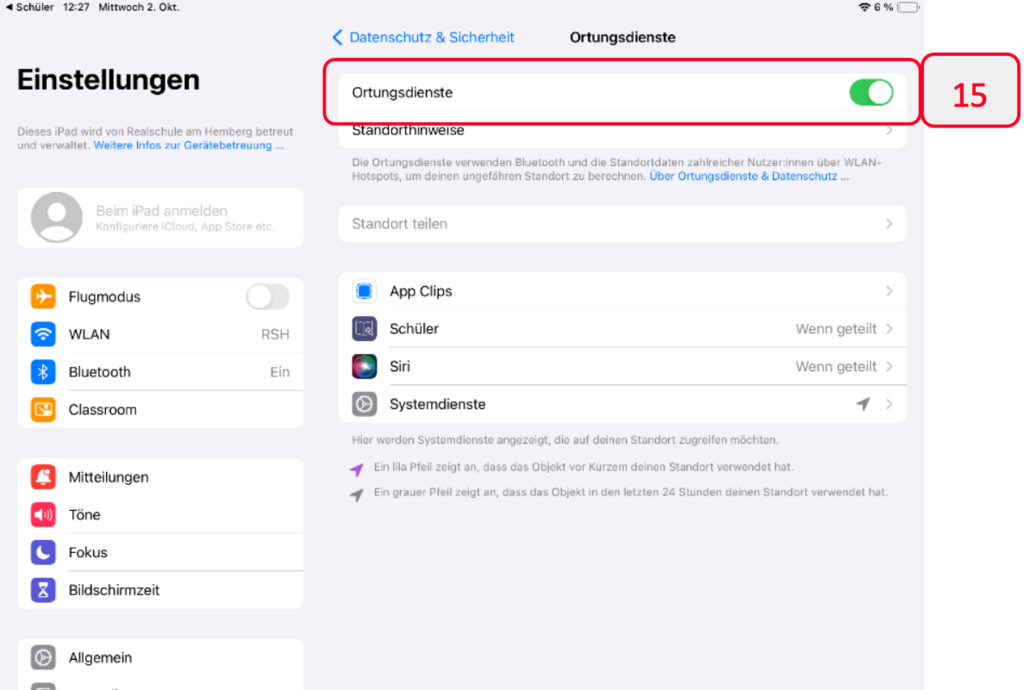Tap Beim iPad anmelden profile avatar
Screen dimensions: 1024x690
57,217
